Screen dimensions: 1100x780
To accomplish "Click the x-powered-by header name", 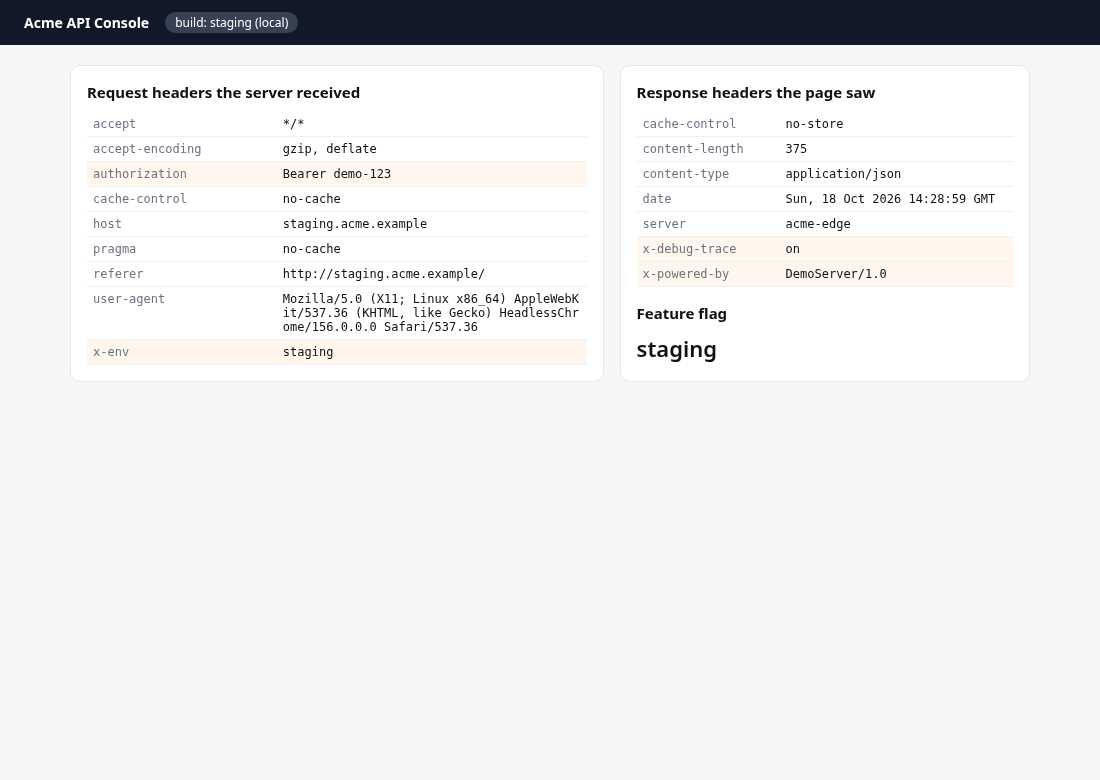I will (685, 274).
